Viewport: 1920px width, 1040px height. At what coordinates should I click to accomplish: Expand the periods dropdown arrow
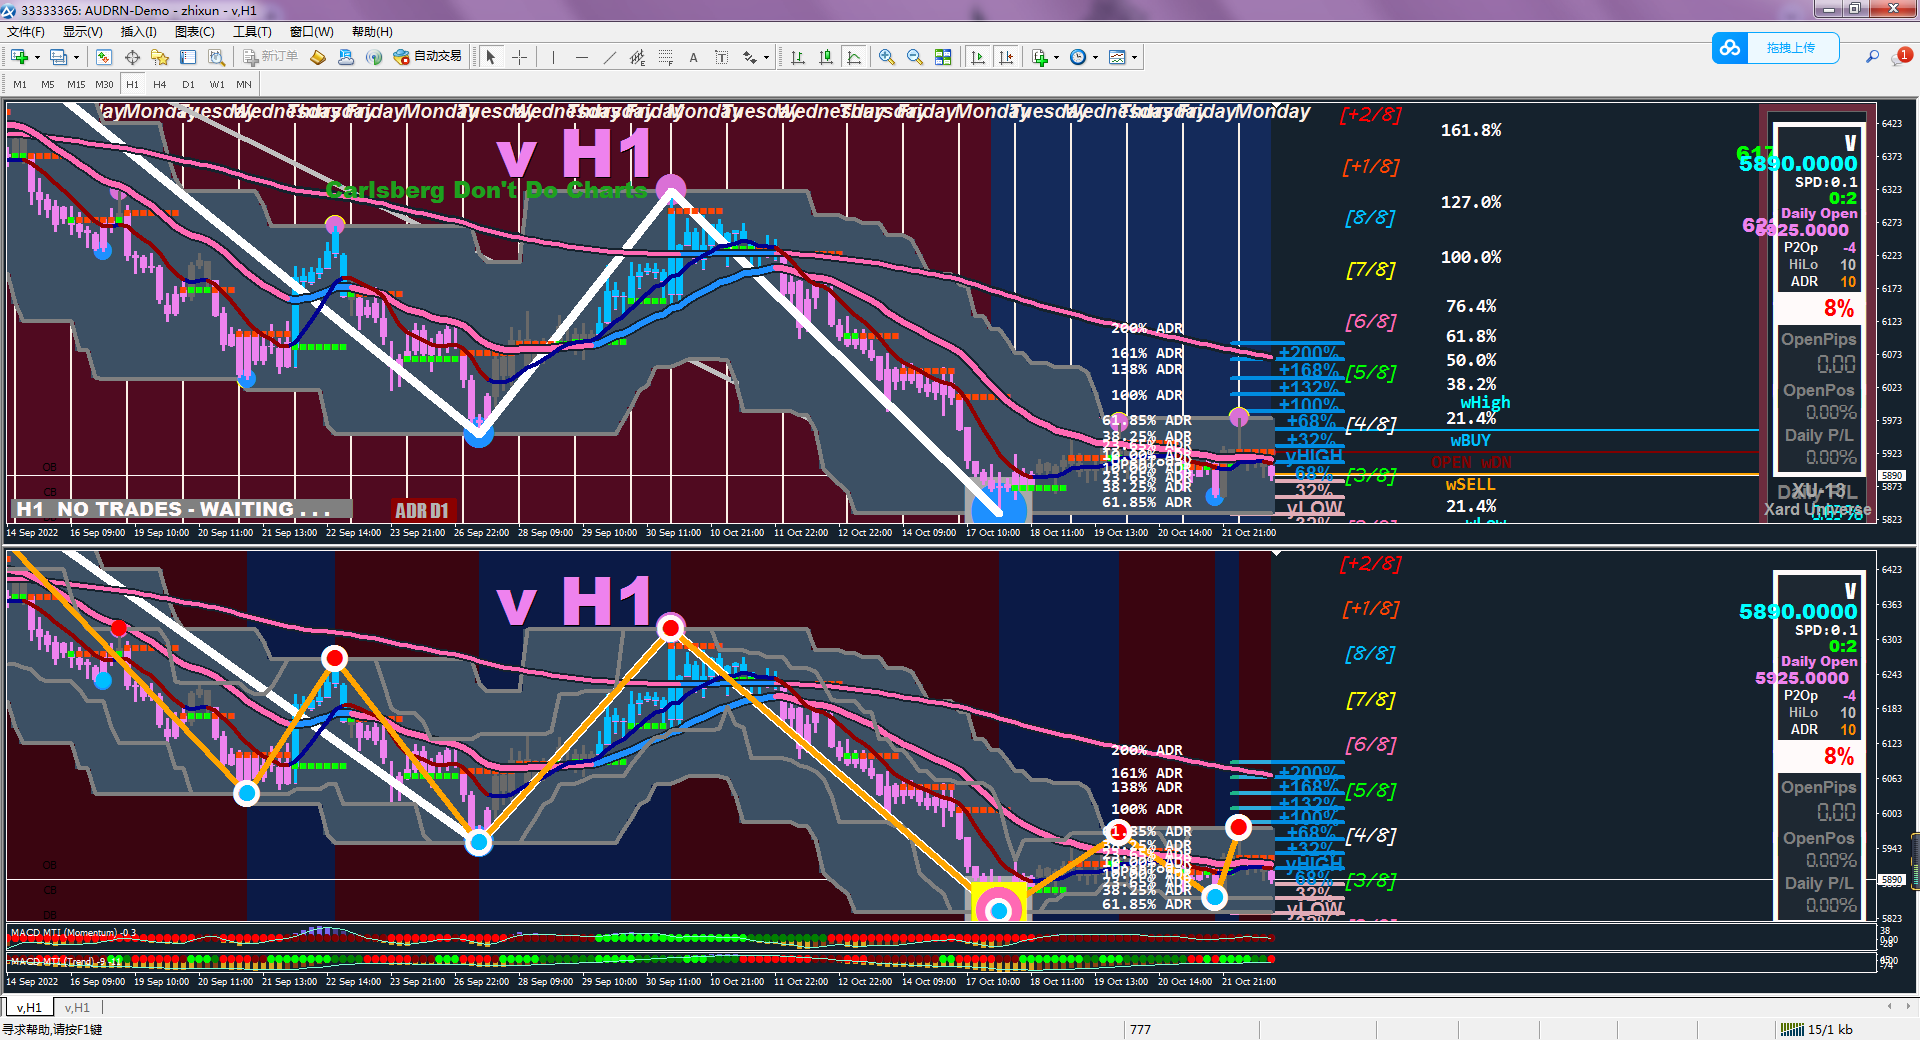tap(1095, 57)
